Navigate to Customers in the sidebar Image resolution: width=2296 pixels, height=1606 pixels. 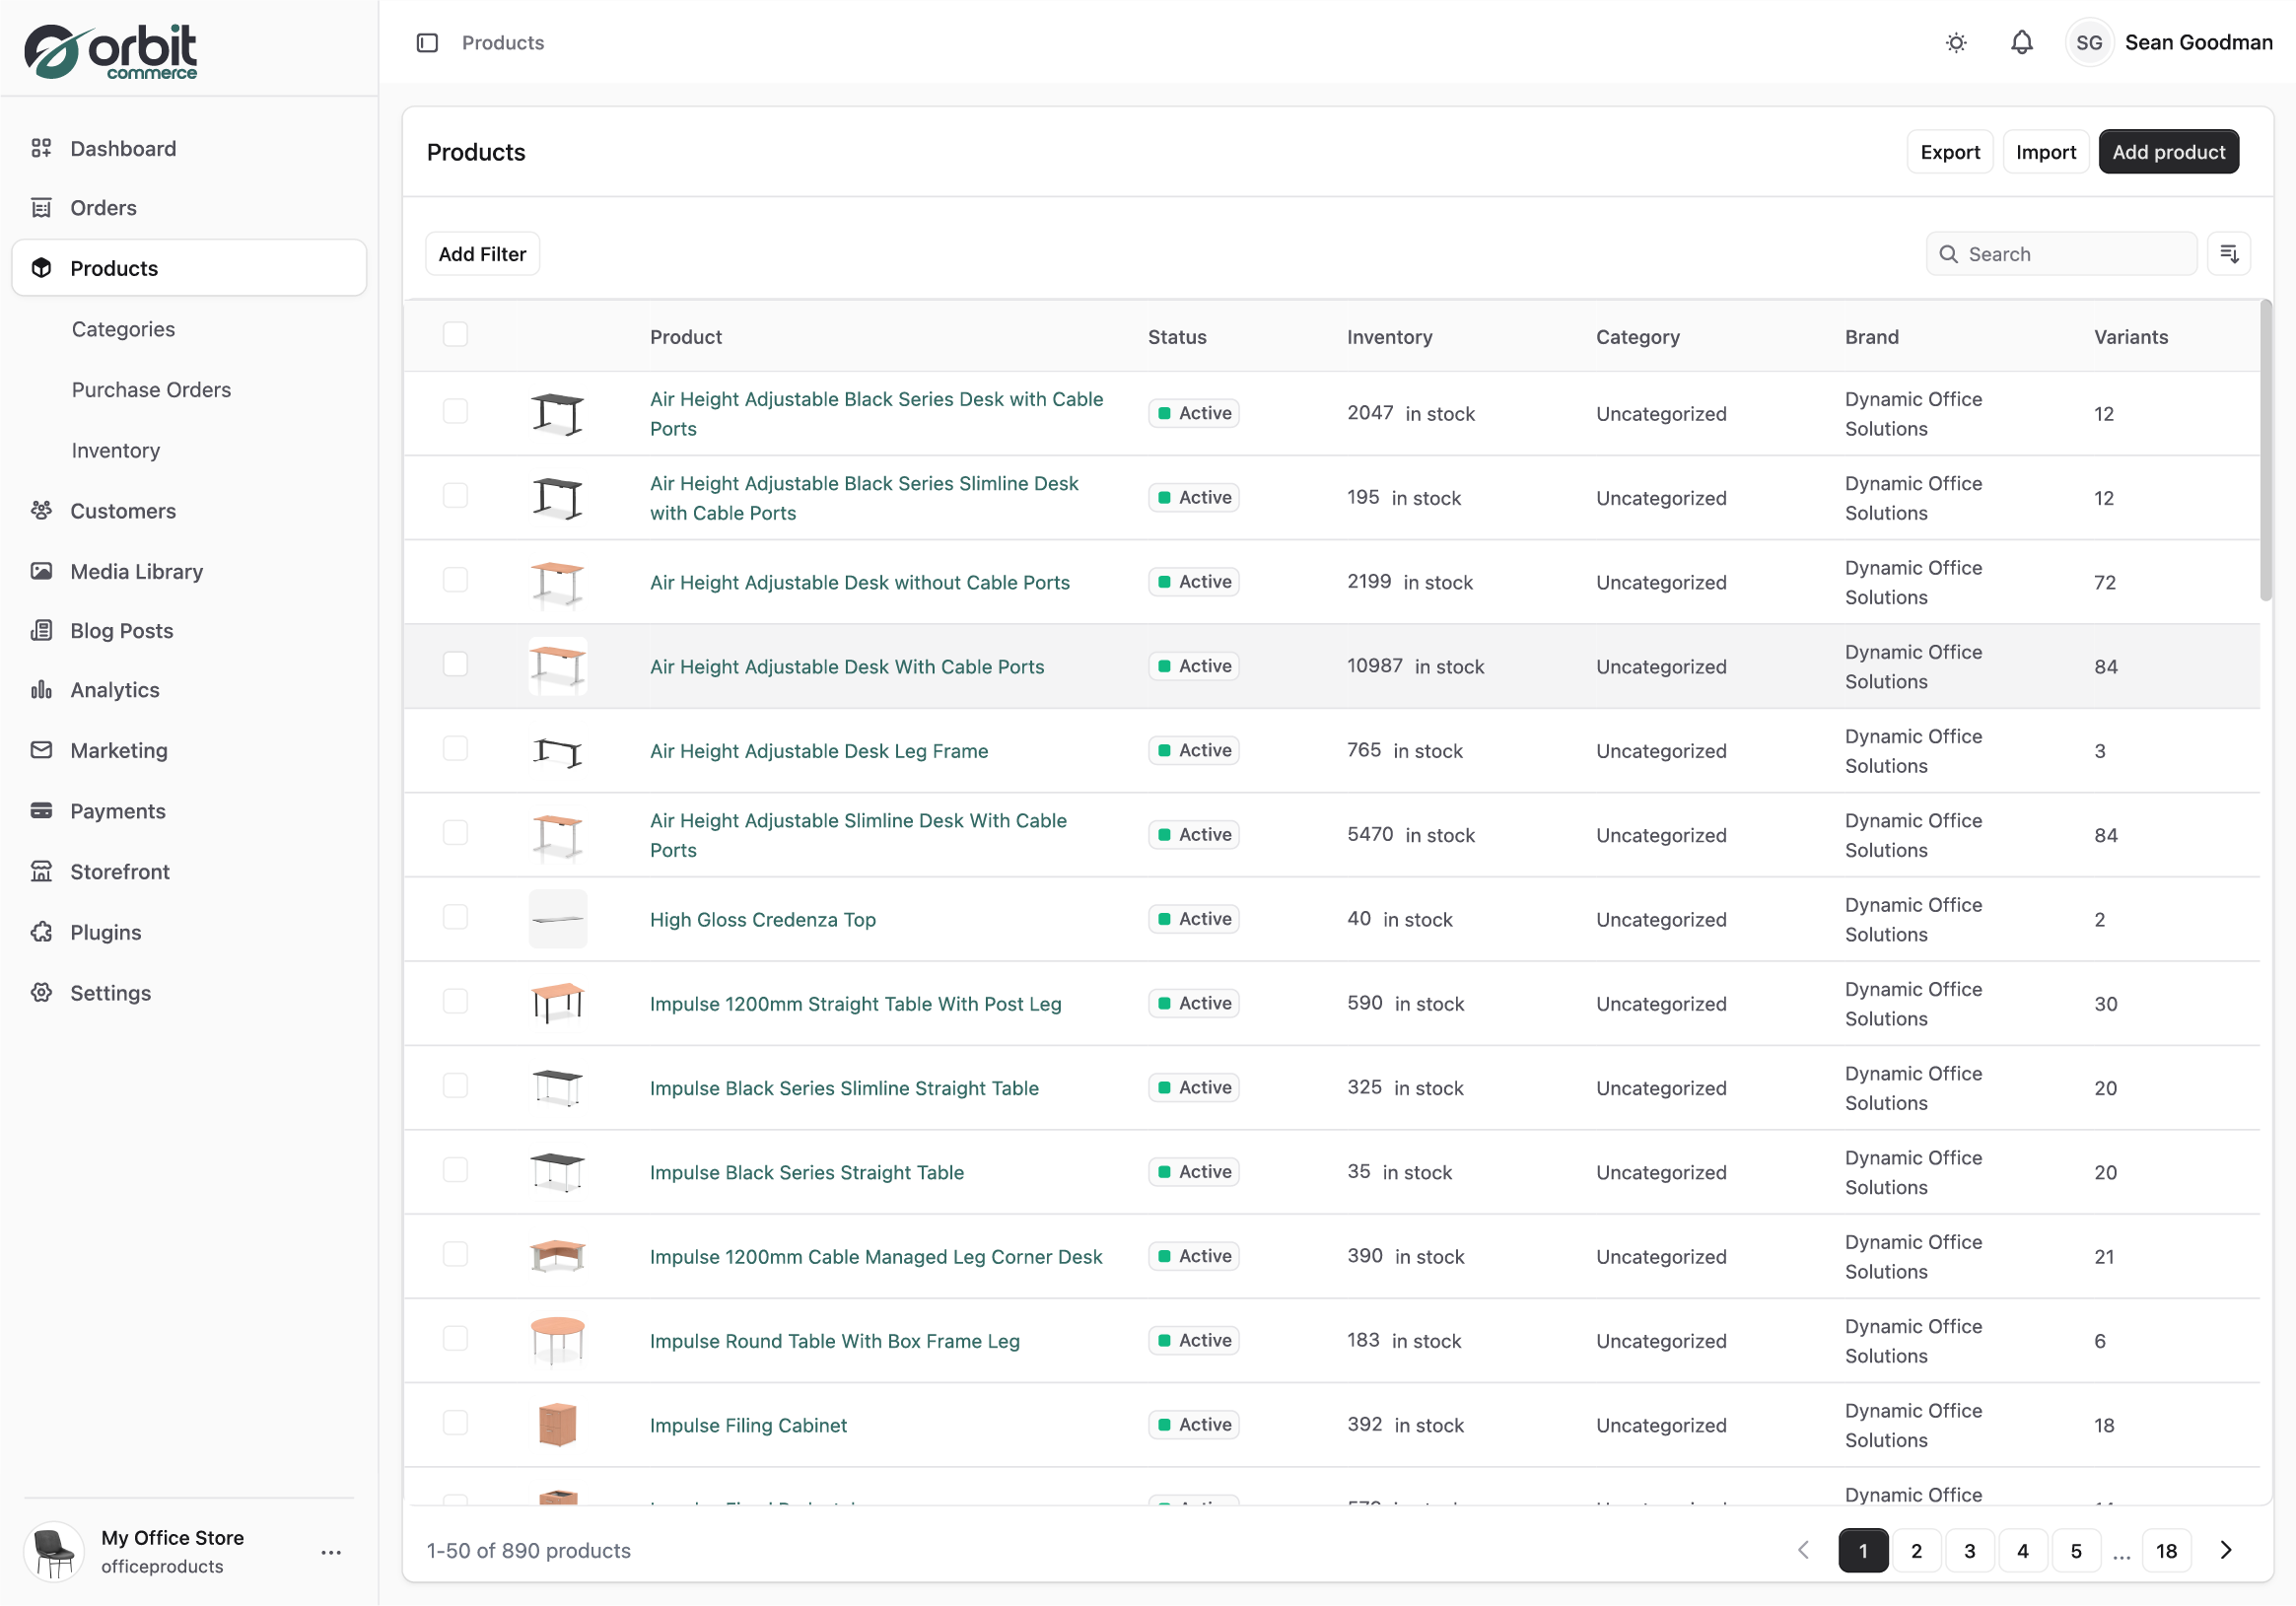coord(123,511)
